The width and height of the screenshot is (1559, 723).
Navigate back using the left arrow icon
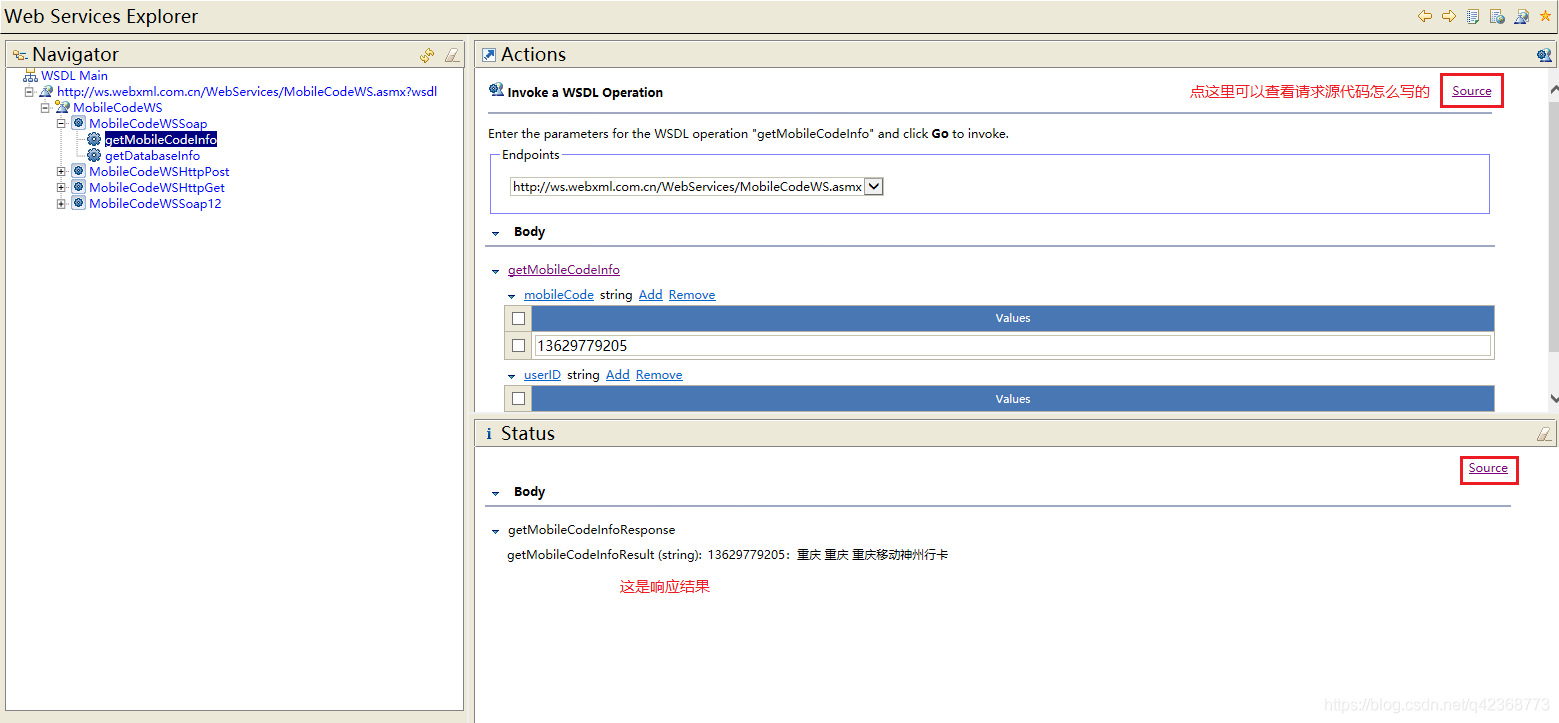point(1425,16)
